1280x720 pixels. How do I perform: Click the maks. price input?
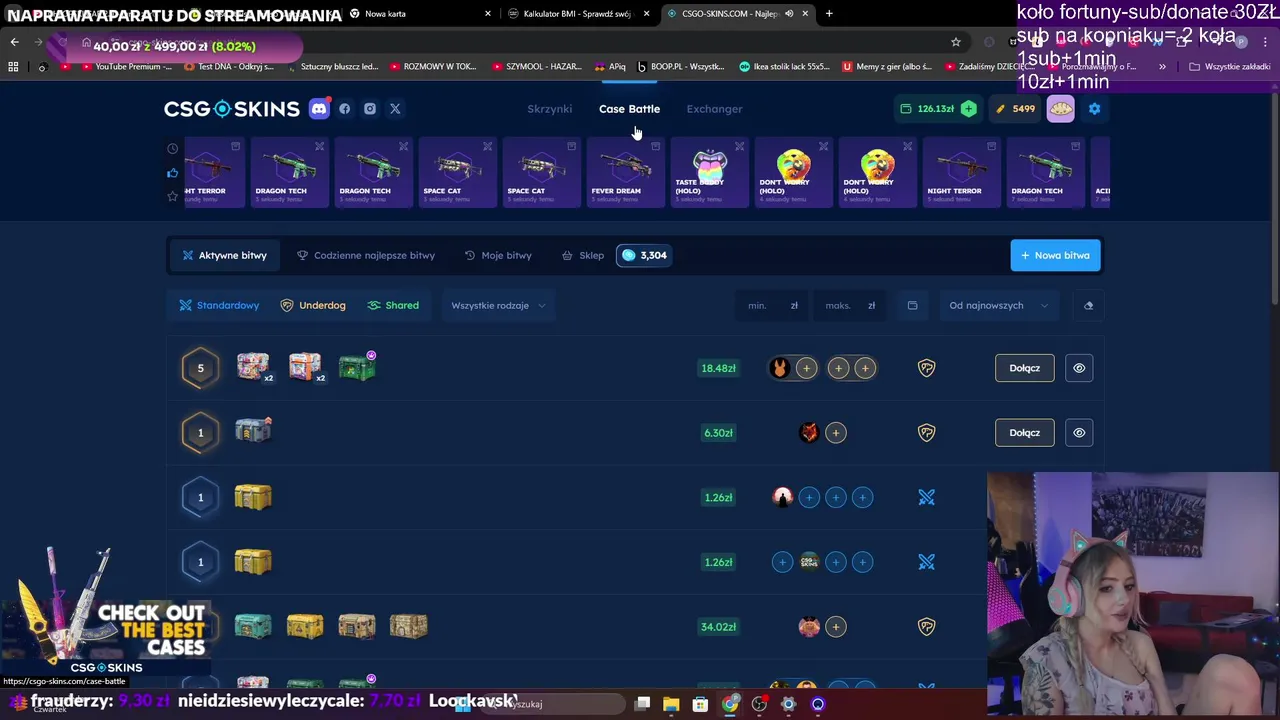[x=850, y=305]
